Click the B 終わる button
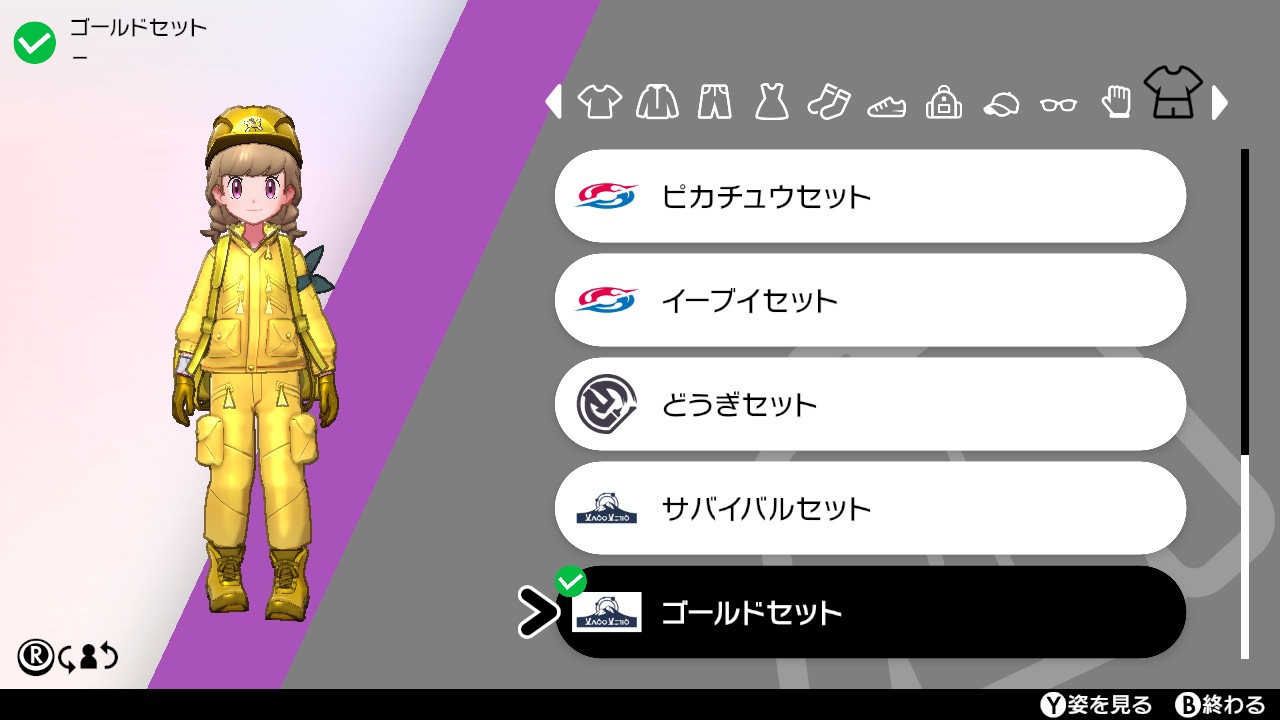 click(1220, 705)
